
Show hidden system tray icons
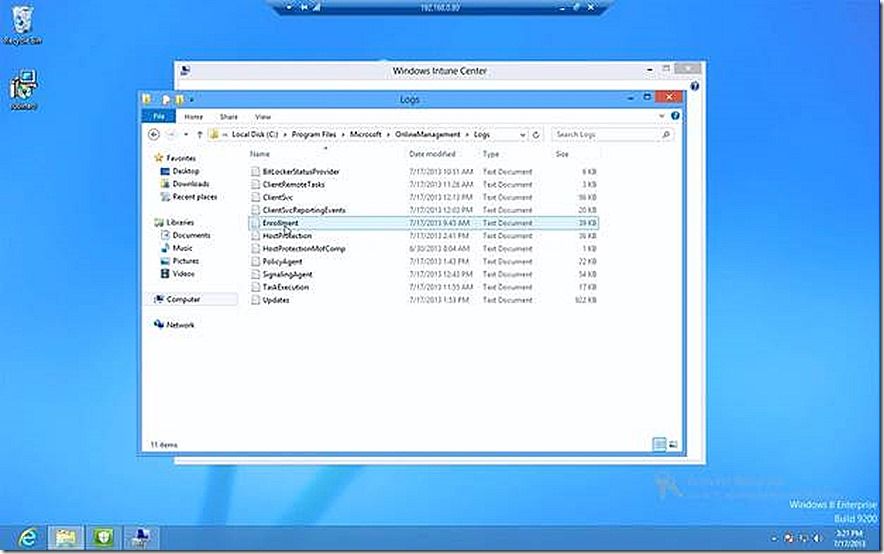coord(774,539)
